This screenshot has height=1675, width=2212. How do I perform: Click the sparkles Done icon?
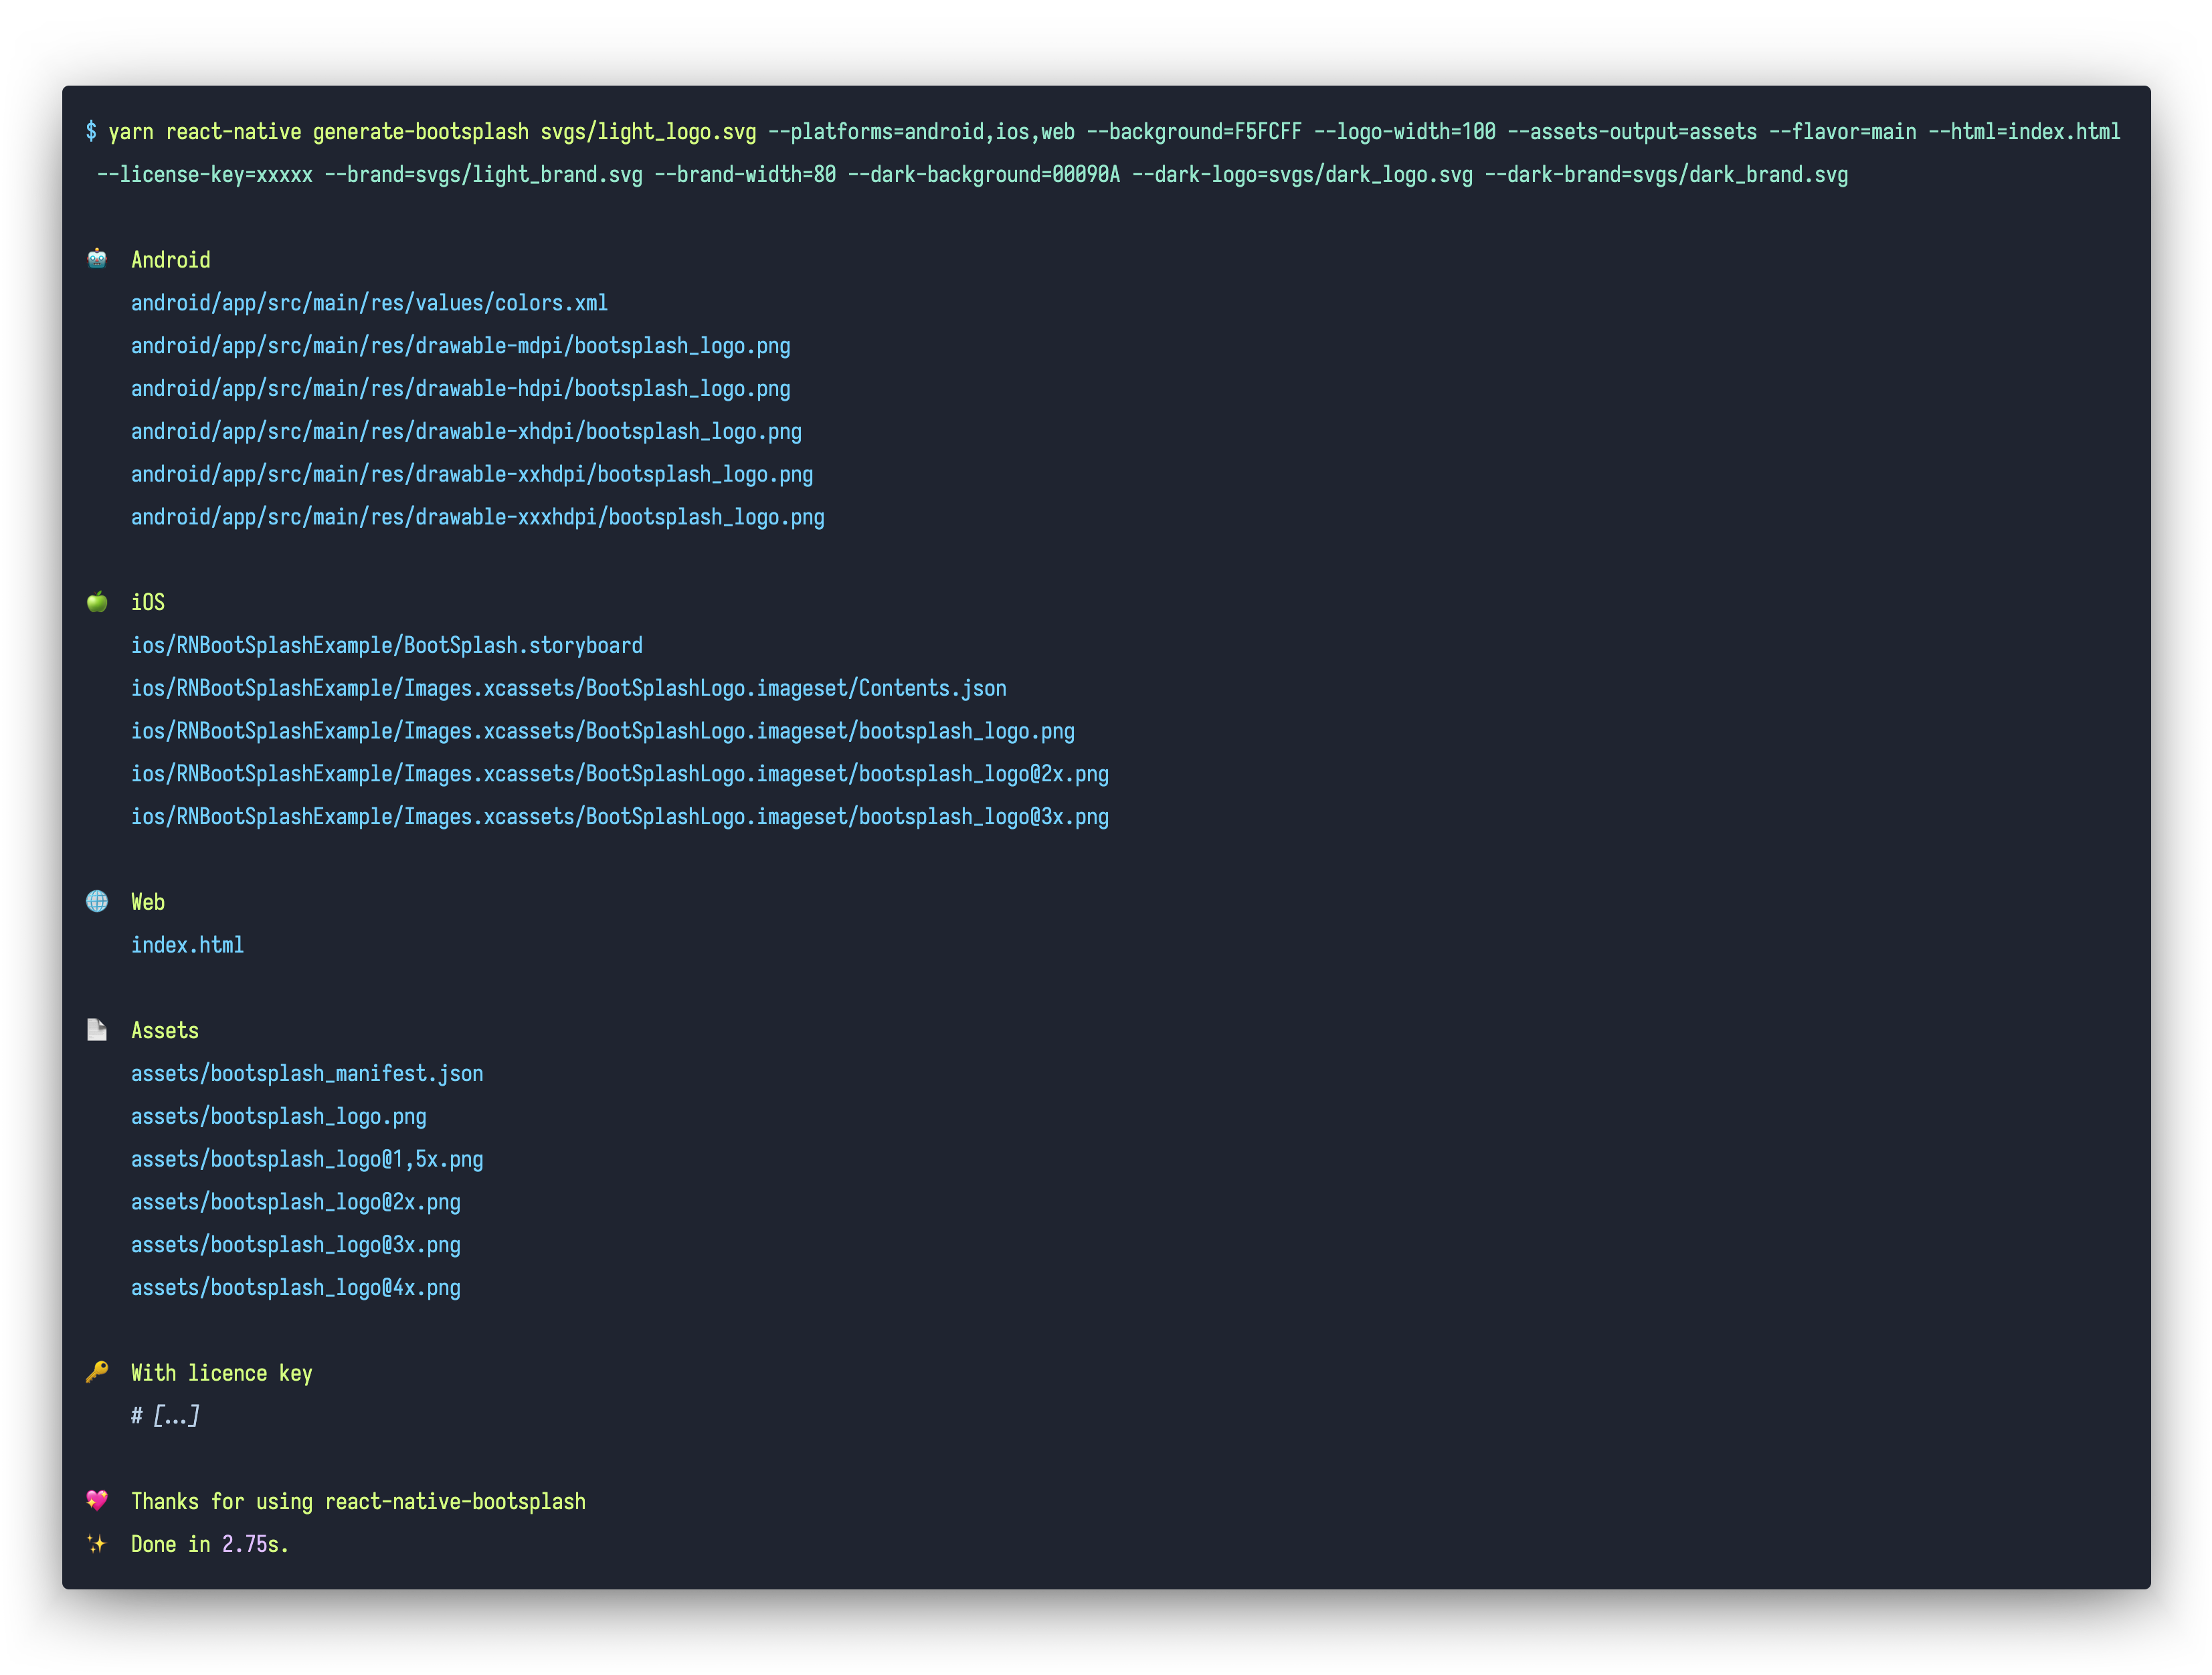point(97,1543)
